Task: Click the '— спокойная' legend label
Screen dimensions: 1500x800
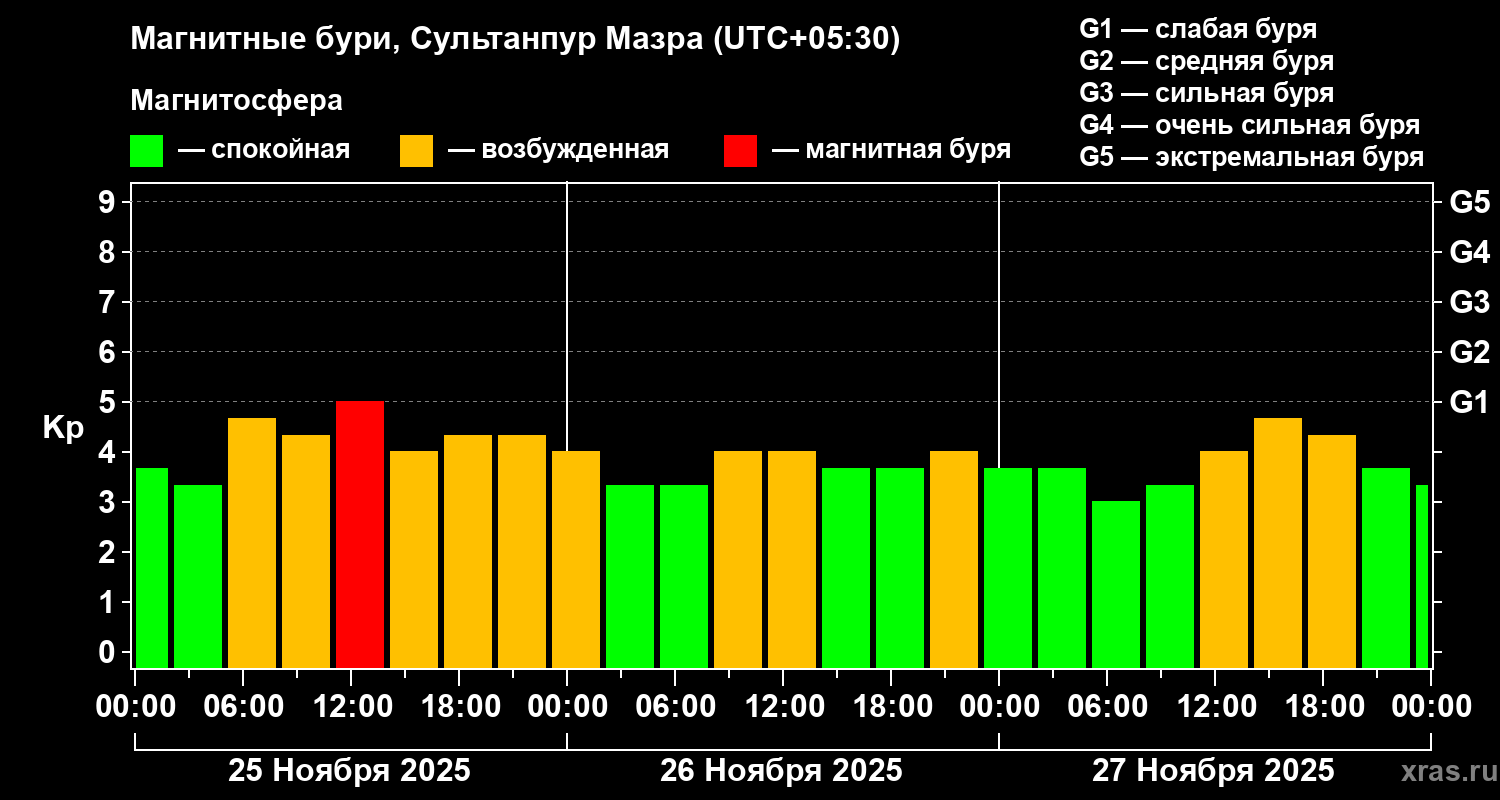Action: [x=264, y=151]
